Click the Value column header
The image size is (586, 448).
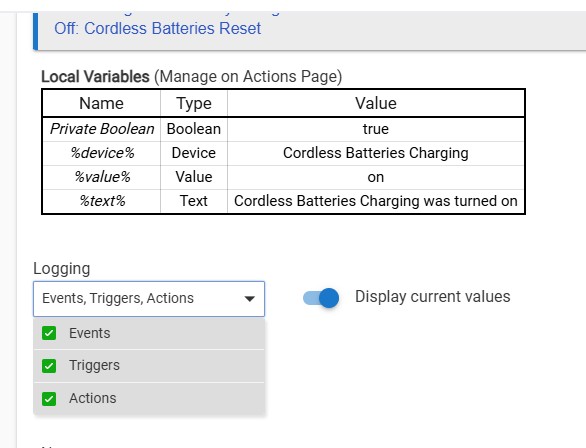pos(376,103)
